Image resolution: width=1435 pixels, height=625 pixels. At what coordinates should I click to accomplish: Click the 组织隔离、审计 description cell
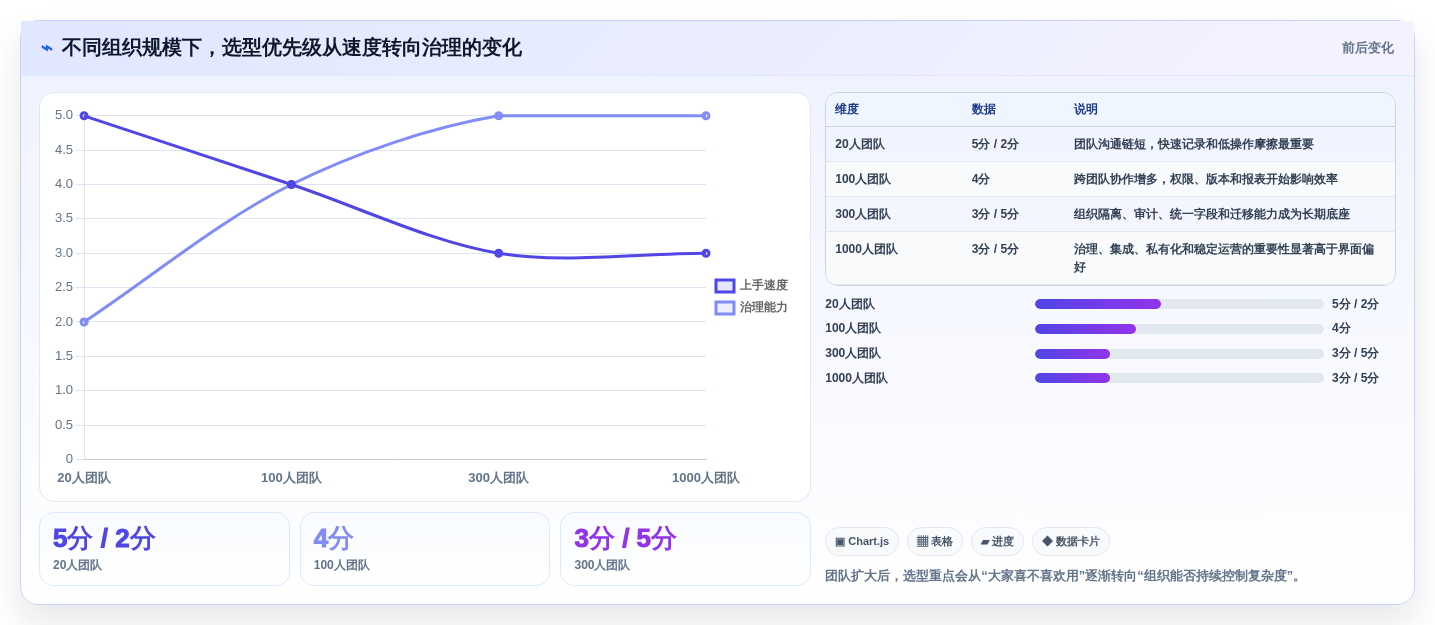point(1212,215)
